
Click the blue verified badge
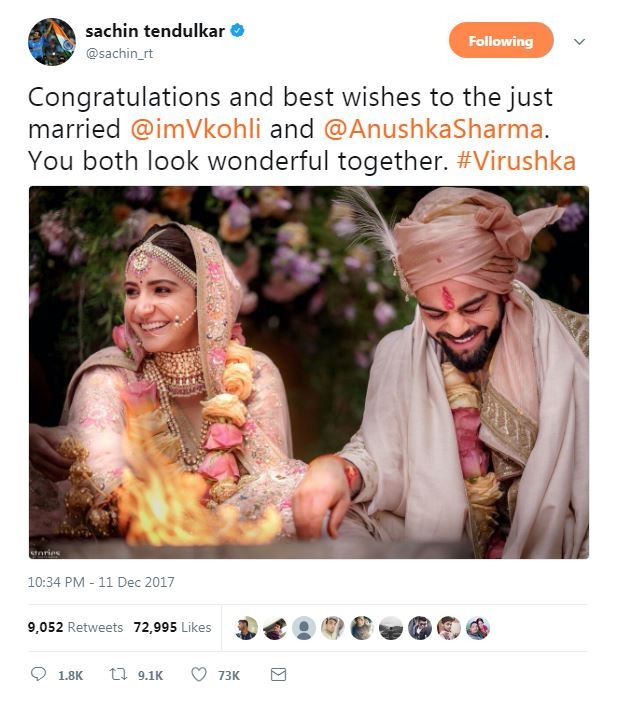click(x=237, y=33)
